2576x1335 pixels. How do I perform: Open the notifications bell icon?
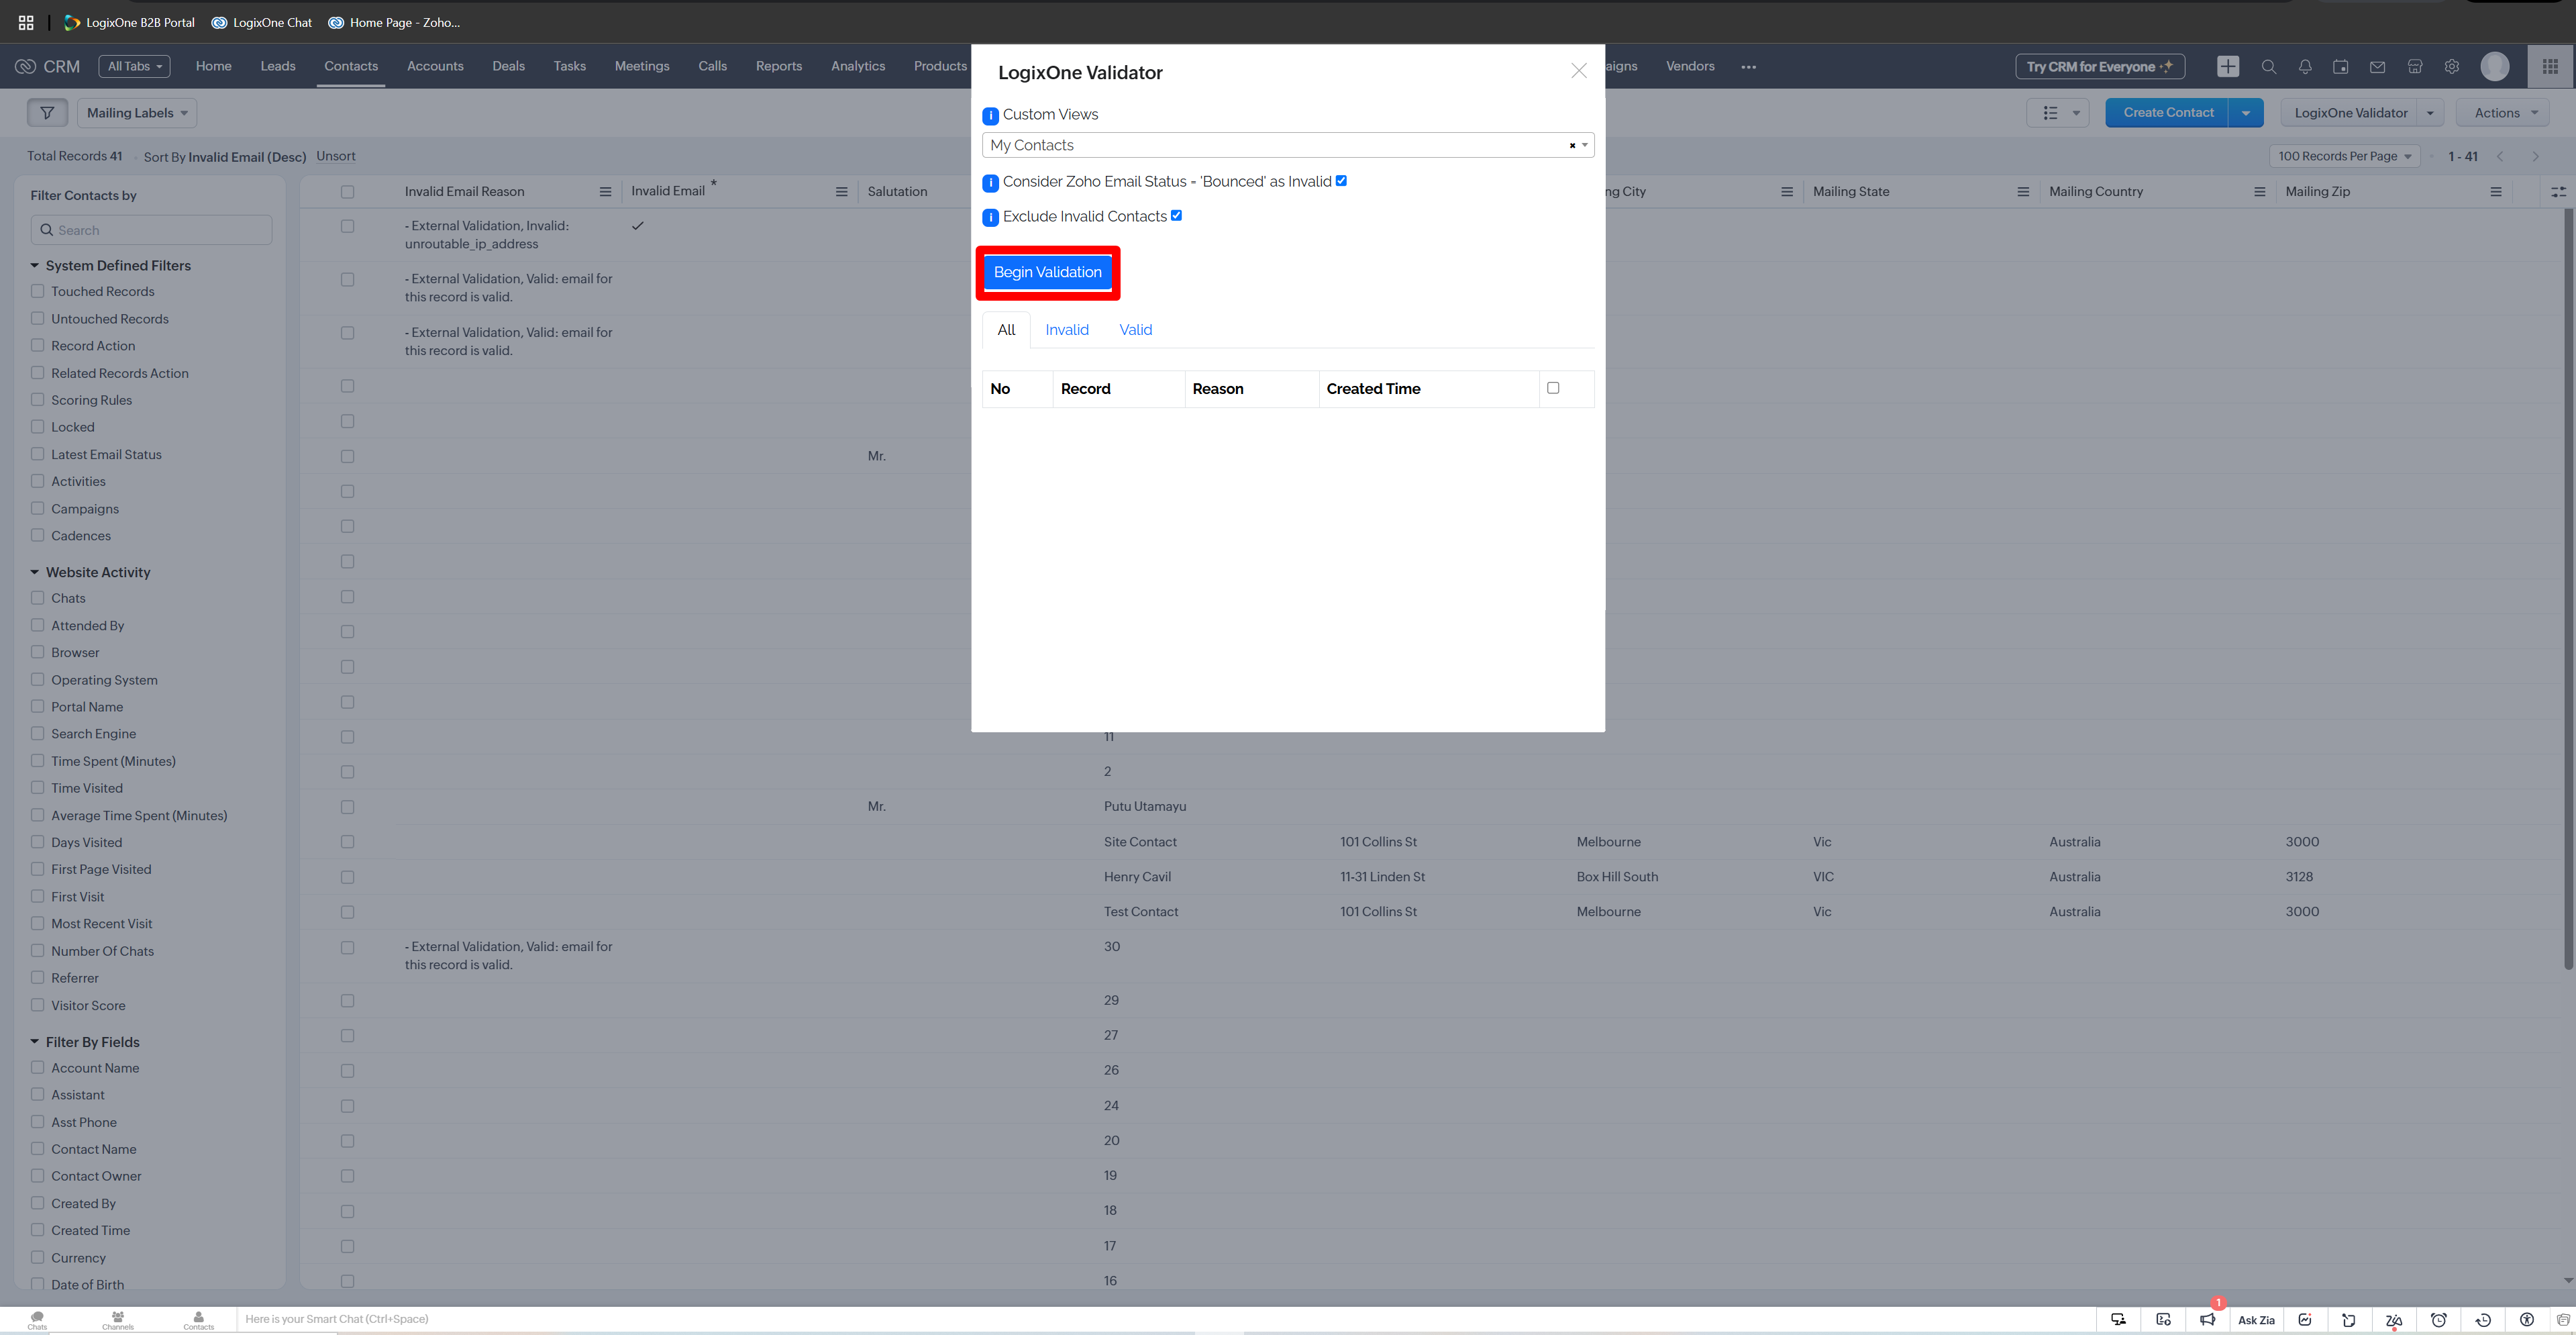(2304, 66)
